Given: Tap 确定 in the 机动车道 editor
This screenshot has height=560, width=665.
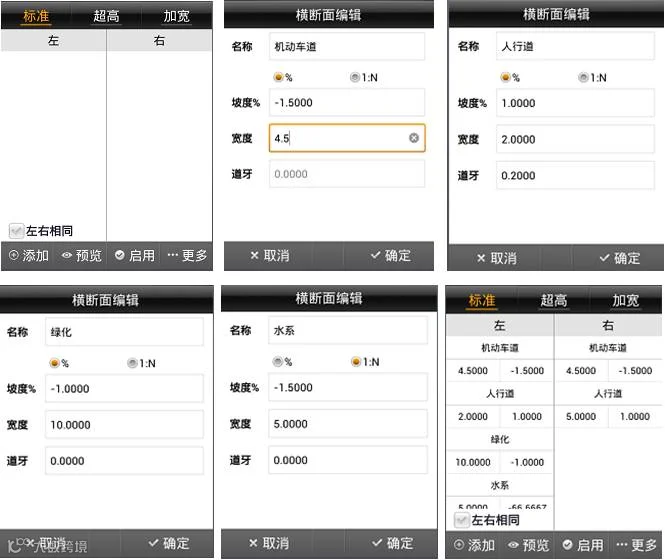Looking at the screenshot, I should [391, 255].
